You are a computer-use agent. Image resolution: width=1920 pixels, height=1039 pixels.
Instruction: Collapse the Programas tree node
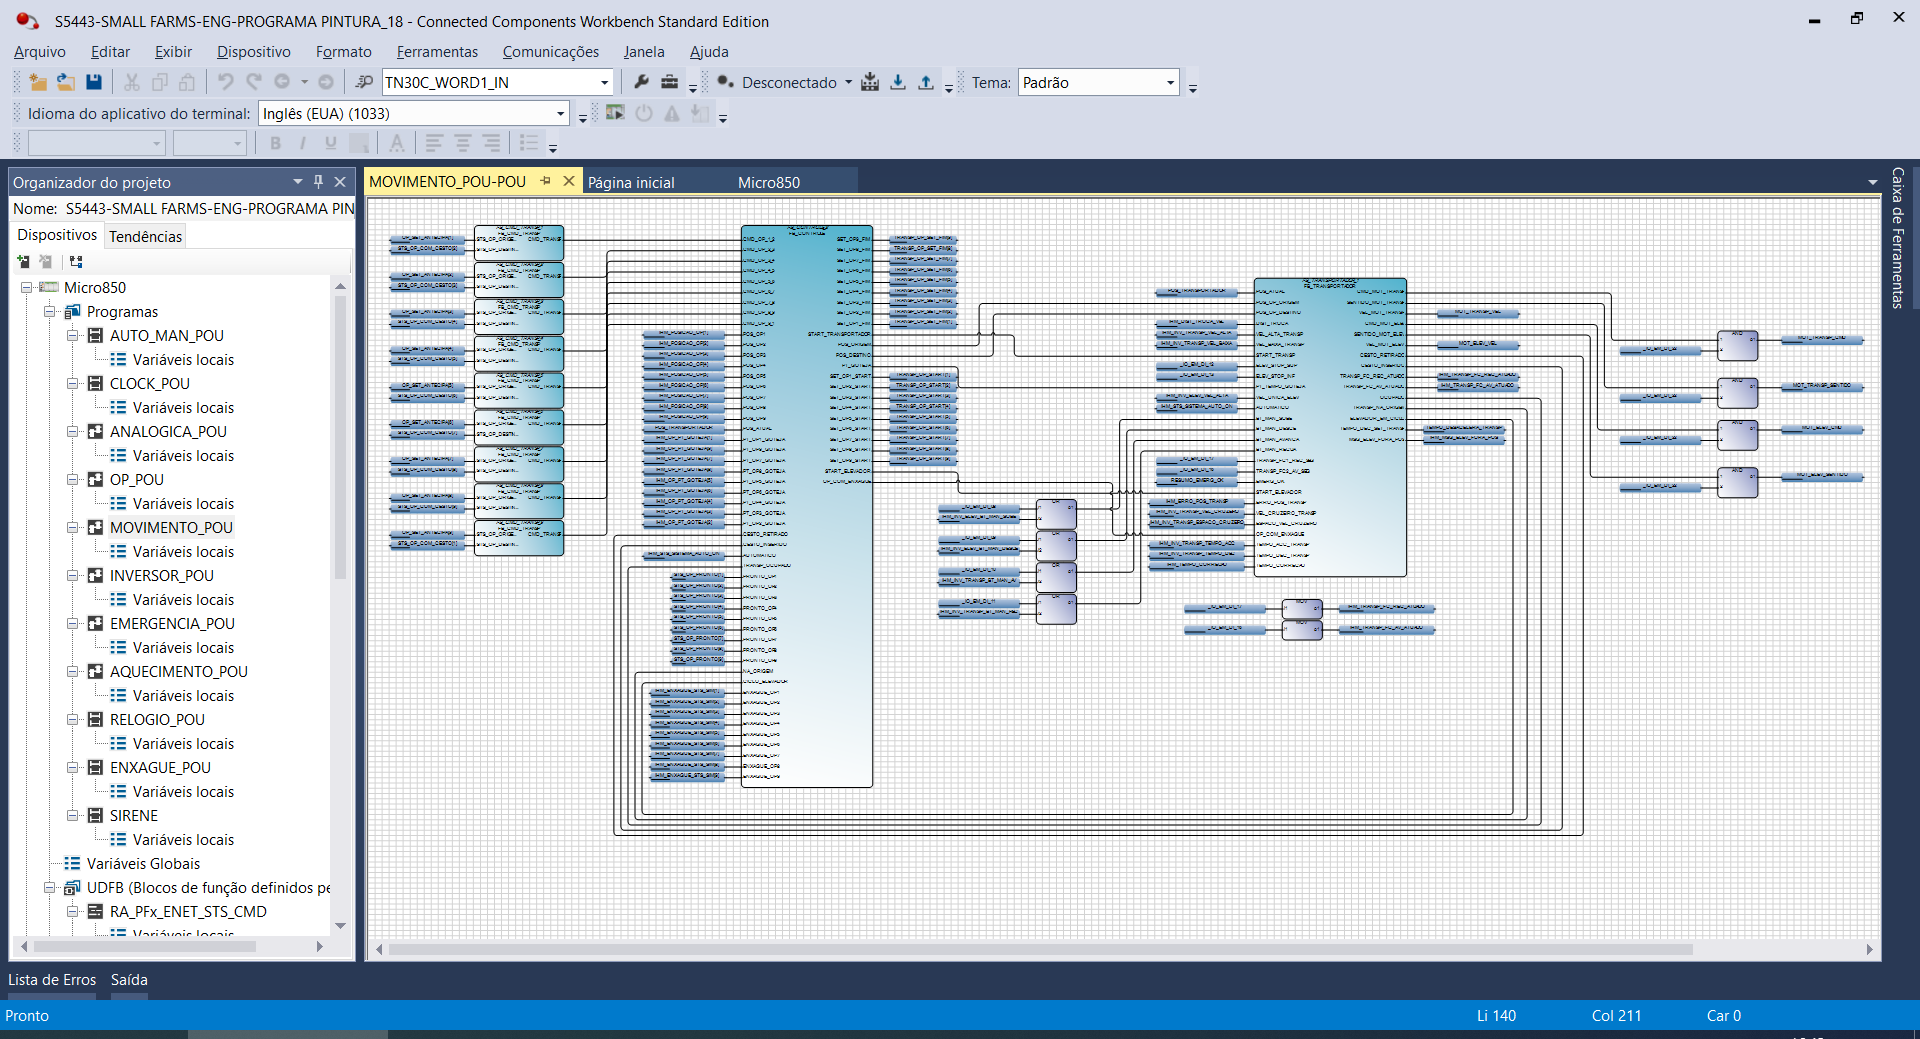[x=49, y=312]
